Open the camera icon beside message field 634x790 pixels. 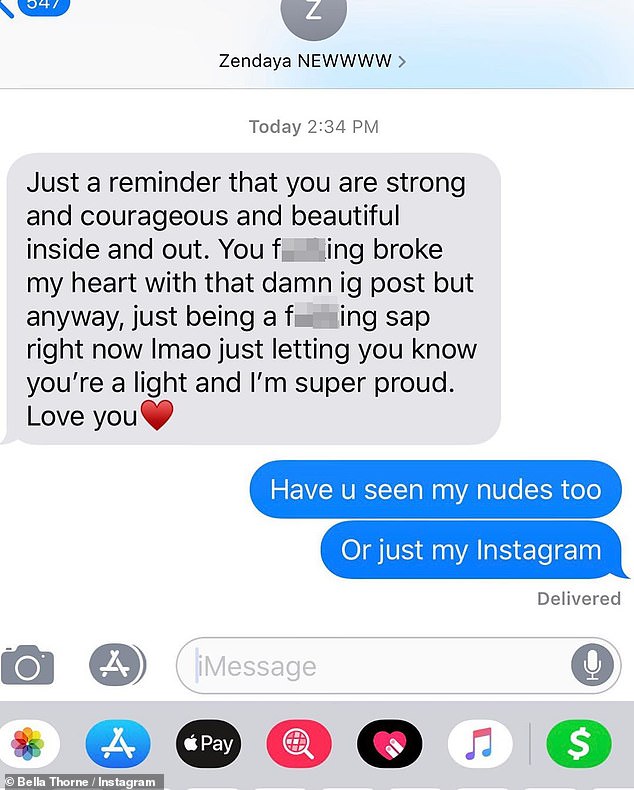27,665
